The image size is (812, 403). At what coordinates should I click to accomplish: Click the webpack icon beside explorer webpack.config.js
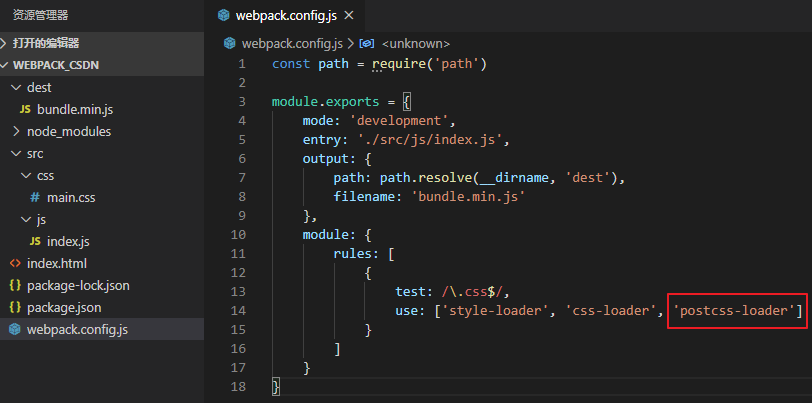click(15, 329)
